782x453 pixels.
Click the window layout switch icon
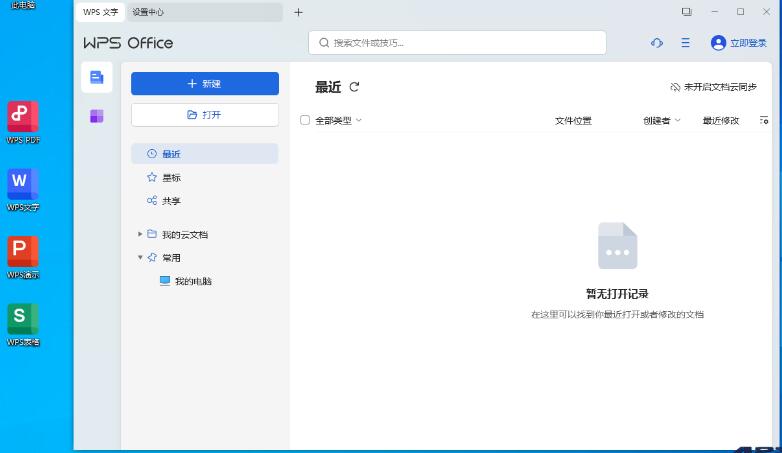pos(687,12)
